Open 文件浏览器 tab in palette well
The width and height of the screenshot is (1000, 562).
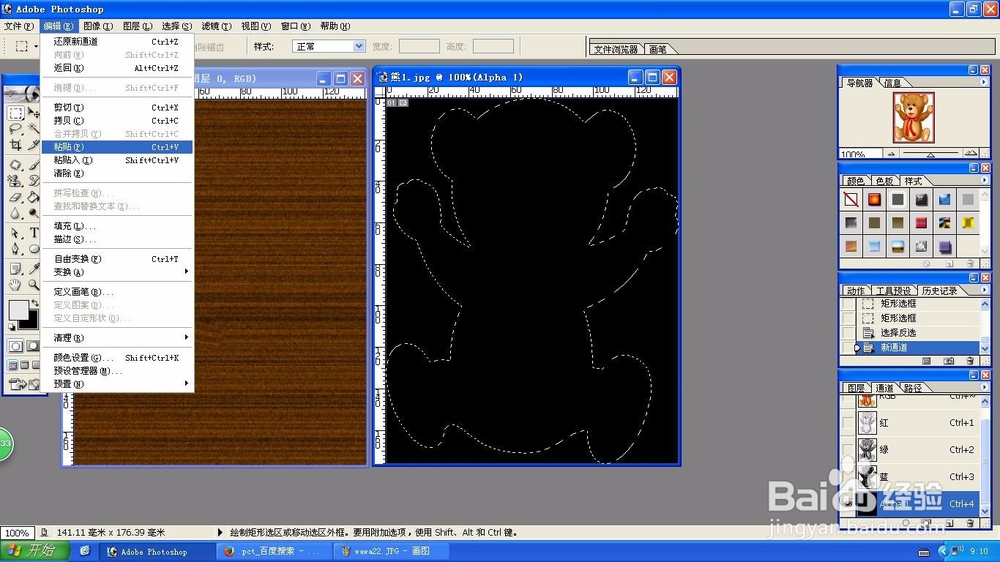(615, 49)
